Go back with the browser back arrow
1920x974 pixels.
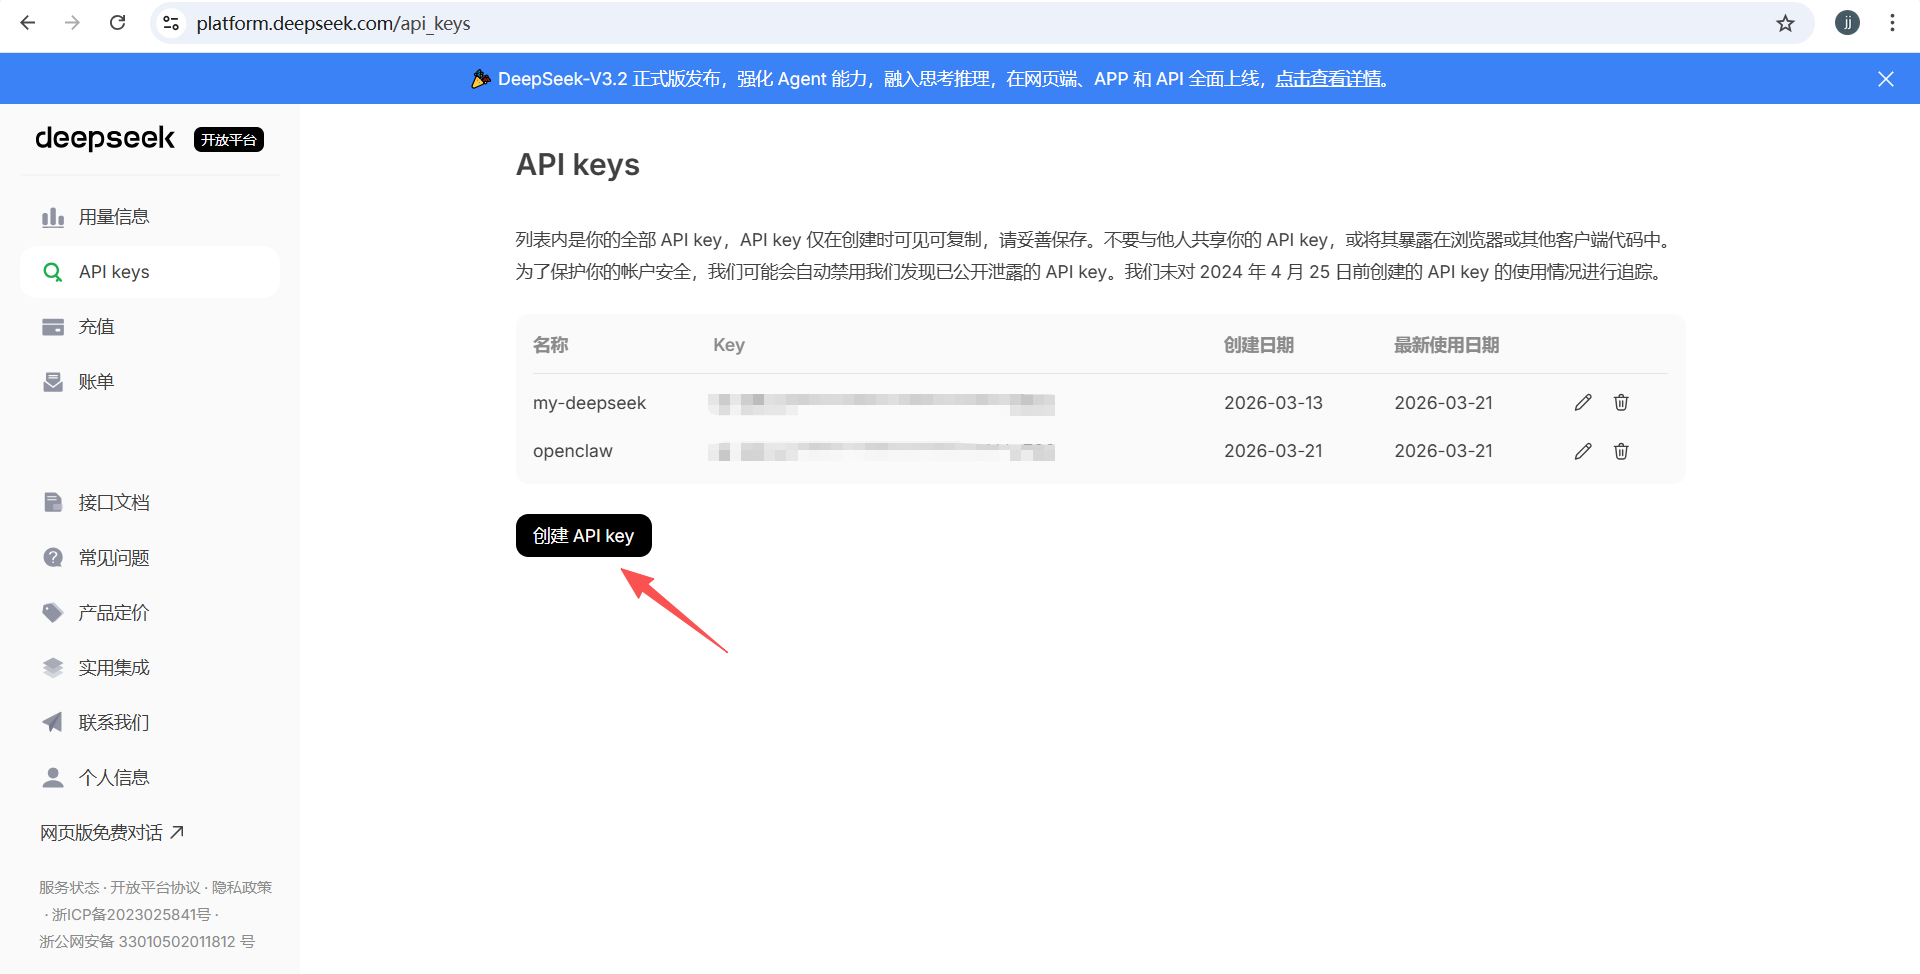point(28,23)
